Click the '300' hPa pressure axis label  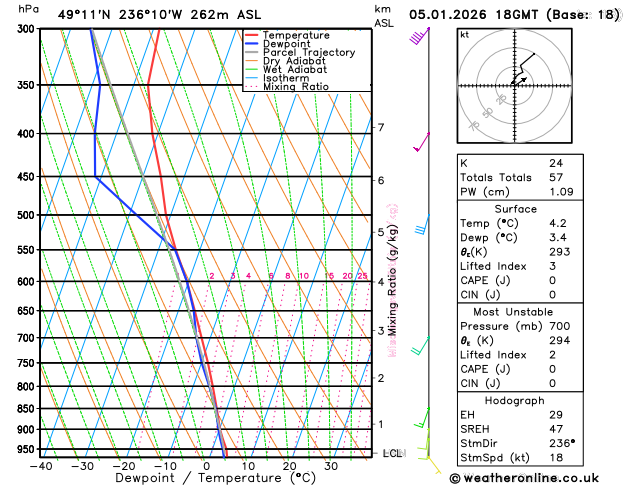26,29
